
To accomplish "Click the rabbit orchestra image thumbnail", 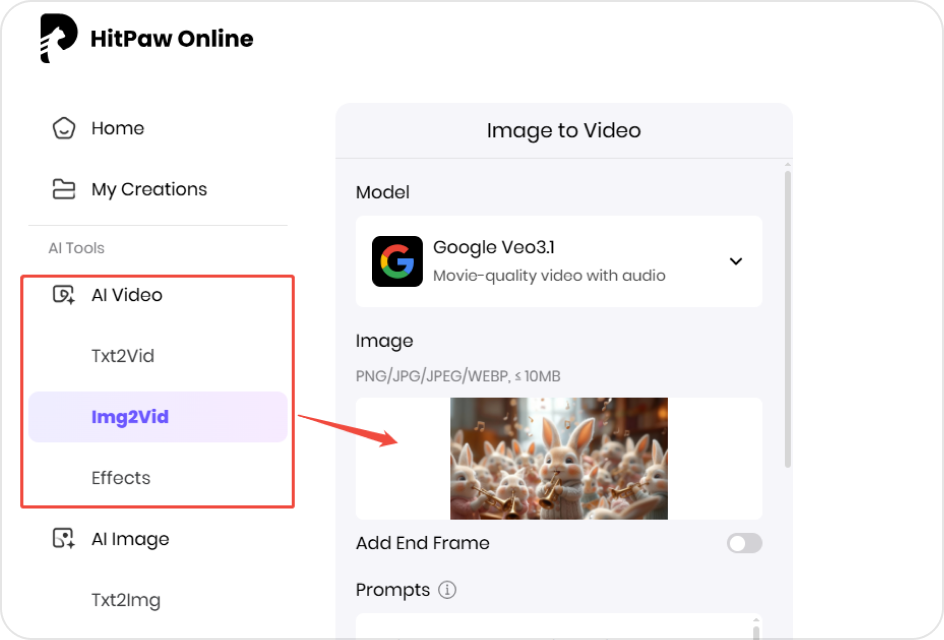I will (x=559, y=458).
